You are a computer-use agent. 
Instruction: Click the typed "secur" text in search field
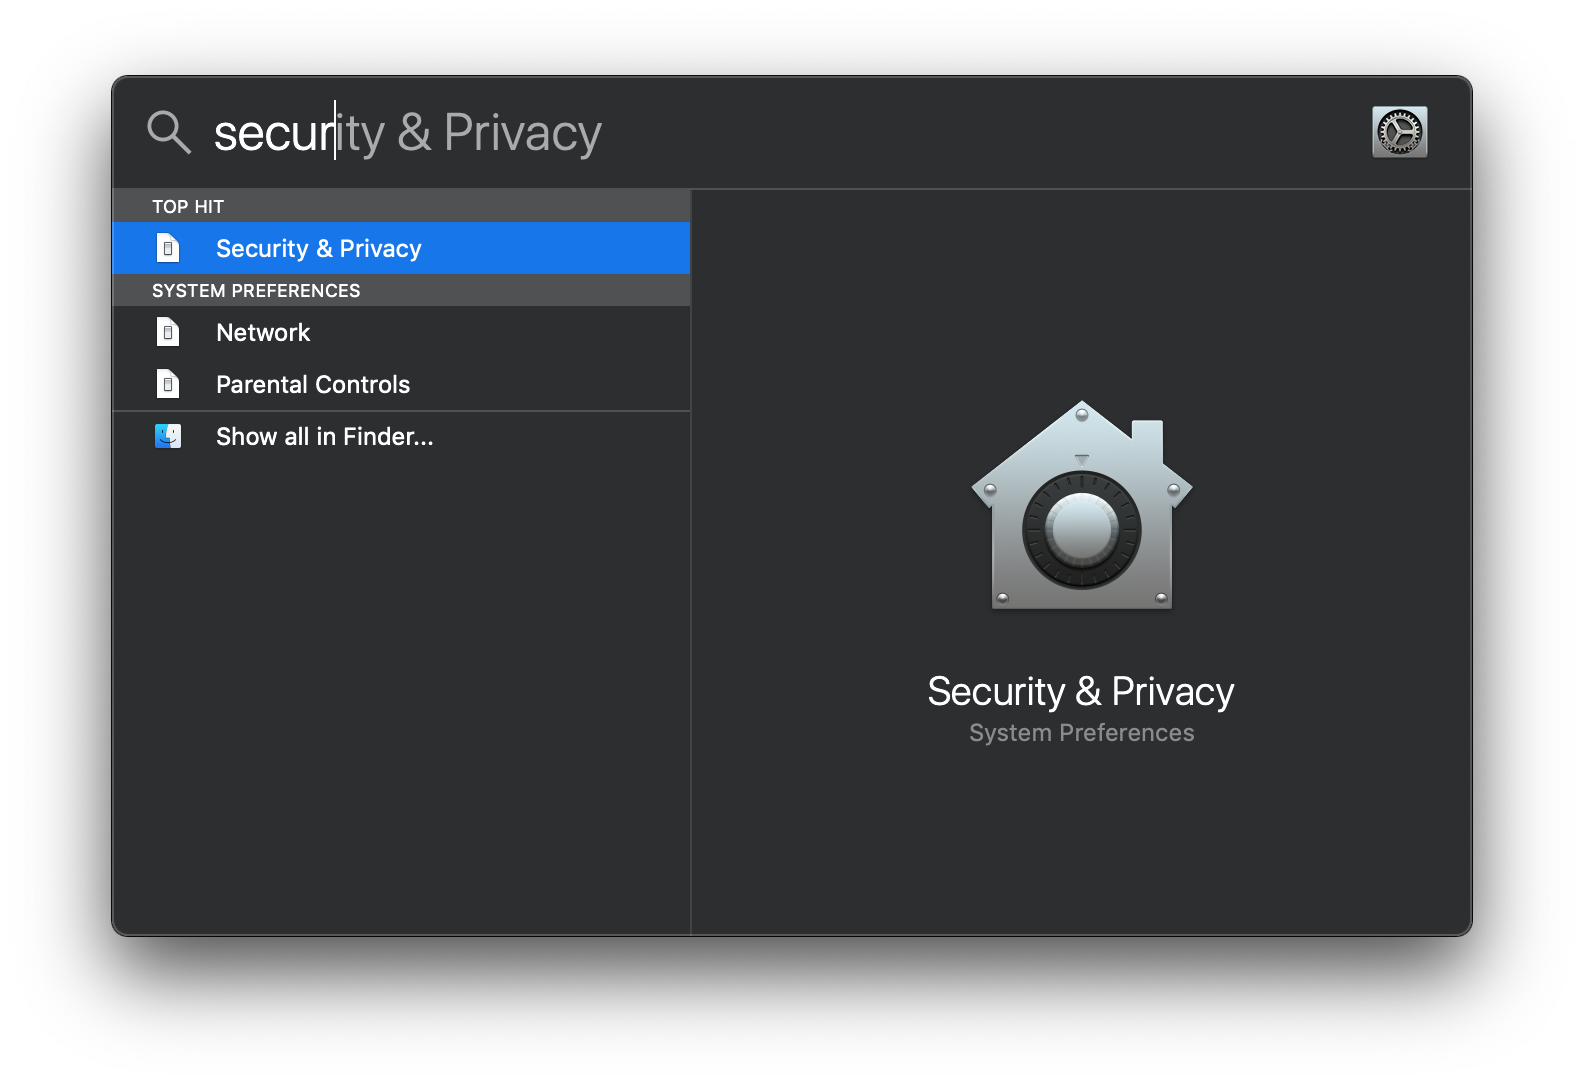[x=272, y=134]
